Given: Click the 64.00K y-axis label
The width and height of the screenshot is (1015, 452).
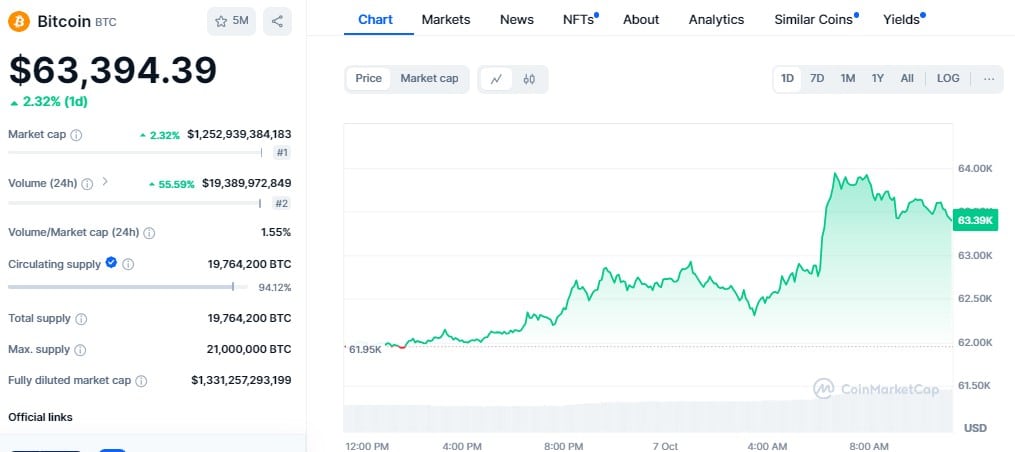Looking at the screenshot, I should (975, 168).
